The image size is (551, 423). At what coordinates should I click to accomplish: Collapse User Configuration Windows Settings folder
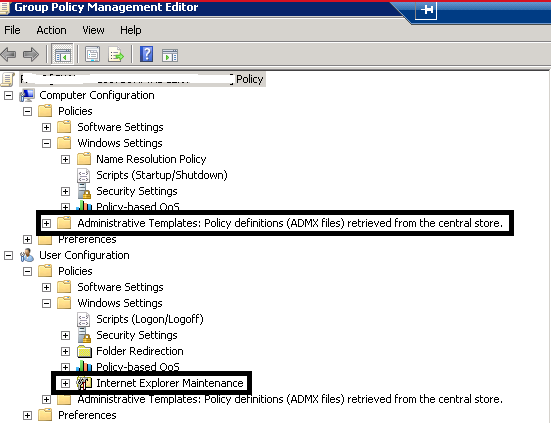(x=46, y=304)
